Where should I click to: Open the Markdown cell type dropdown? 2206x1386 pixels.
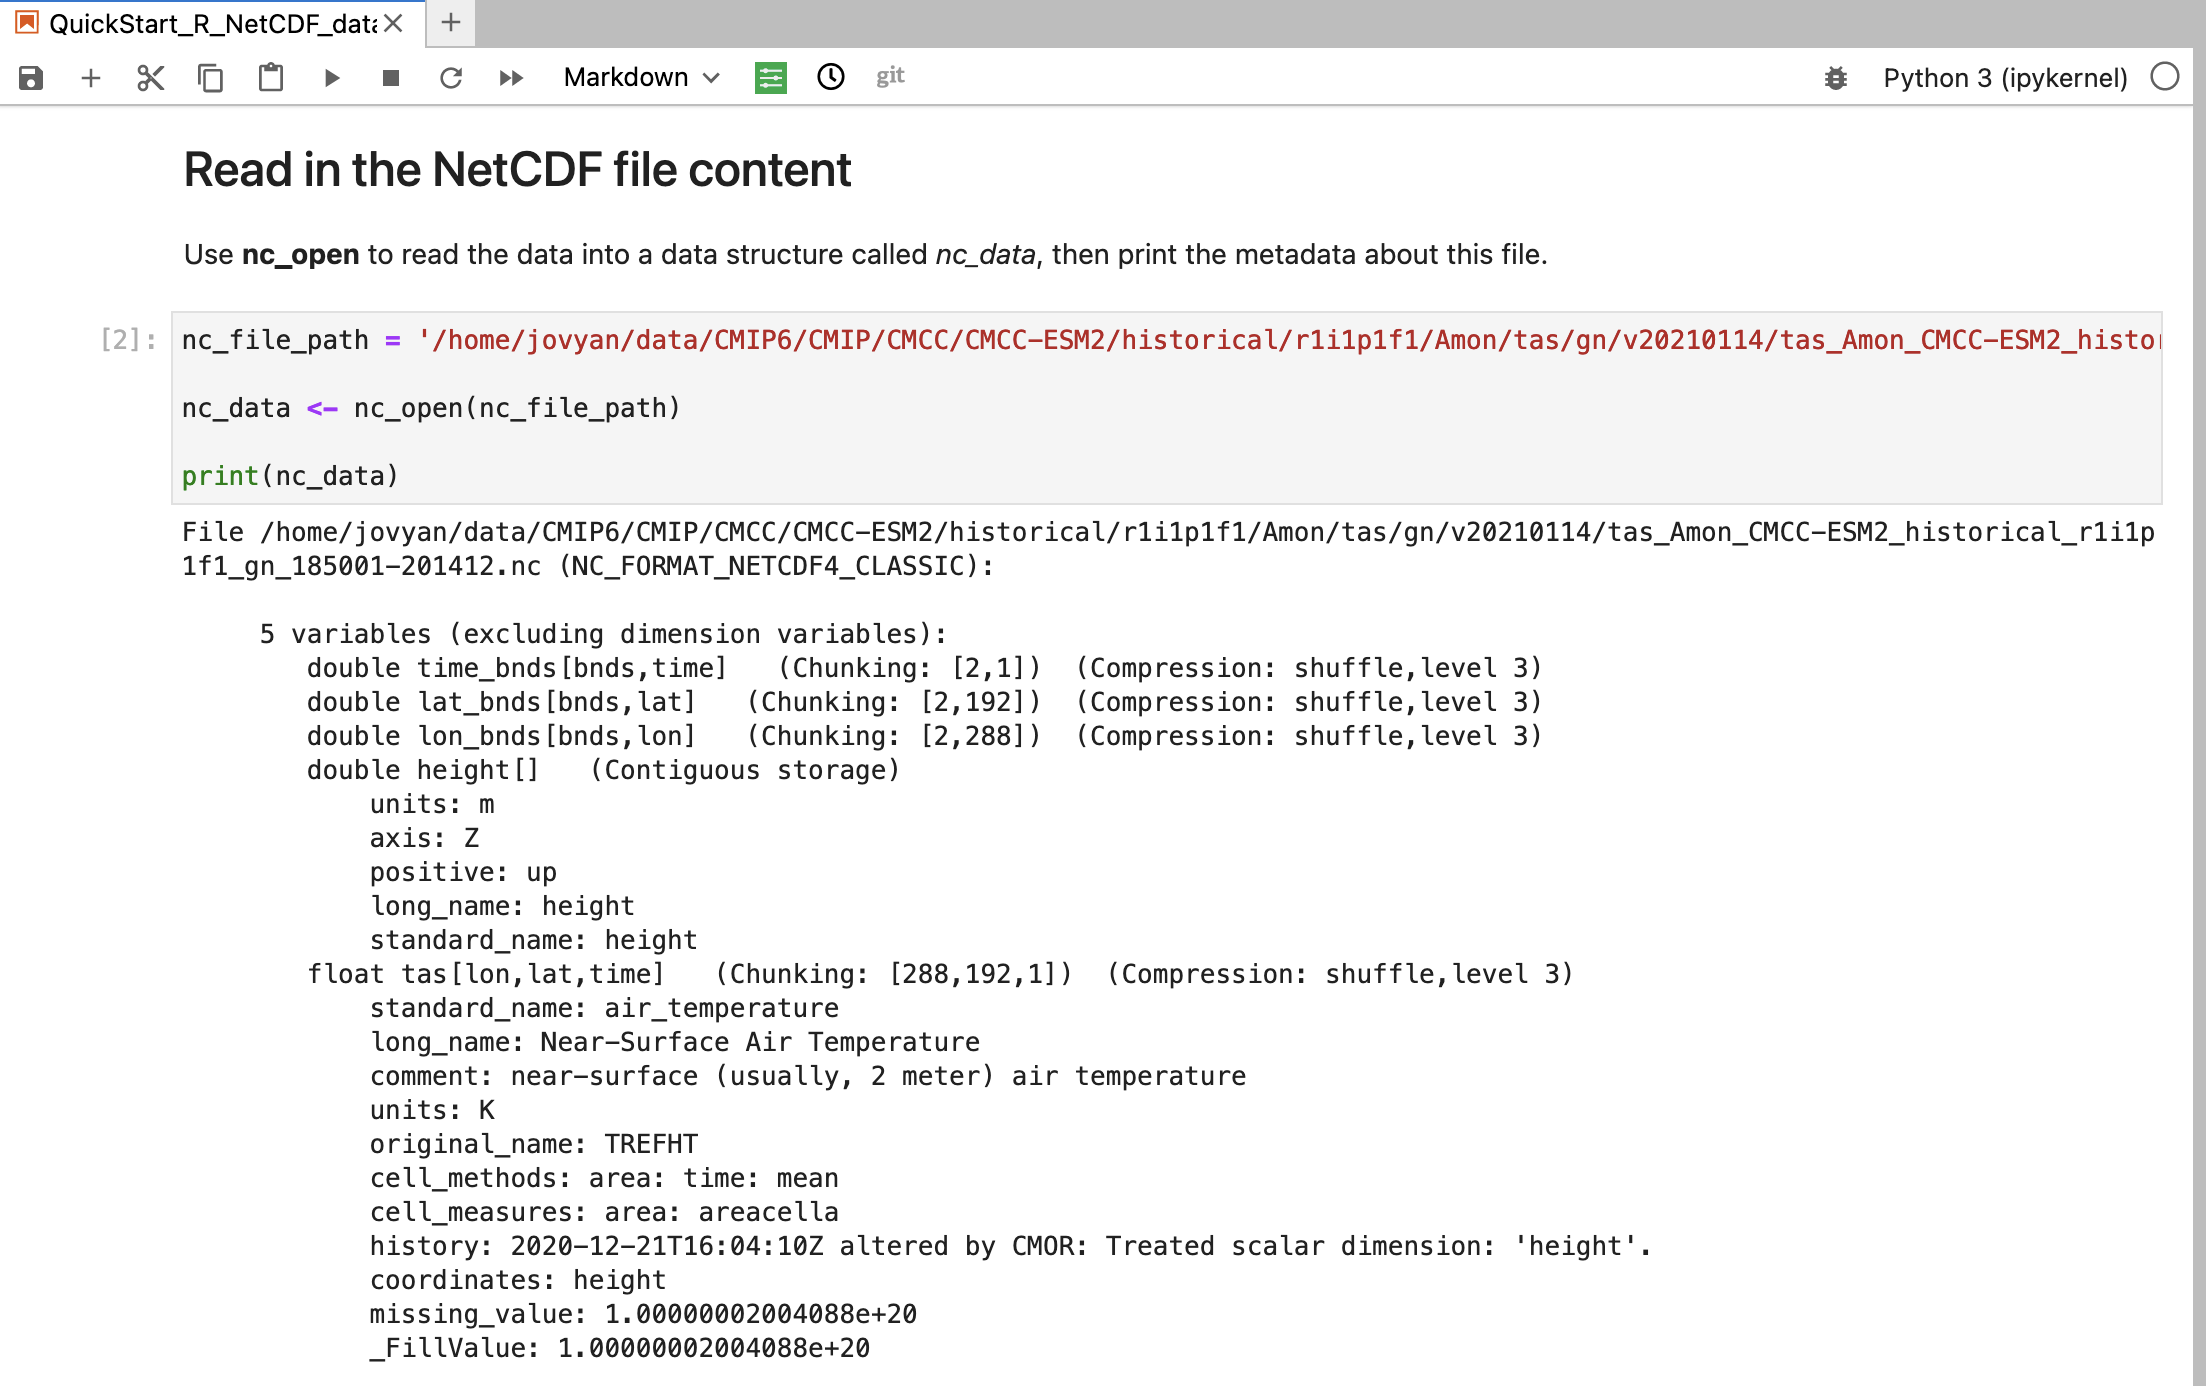pyautogui.click(x=641, y=77)
